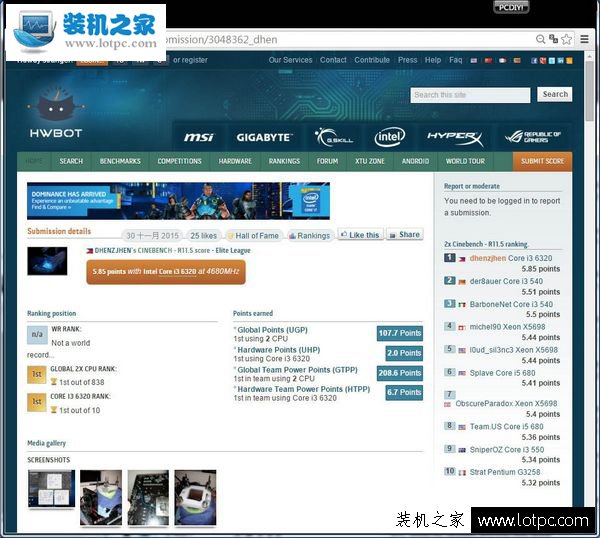Open the Hall of Fame link

click(x=253, y=236)
